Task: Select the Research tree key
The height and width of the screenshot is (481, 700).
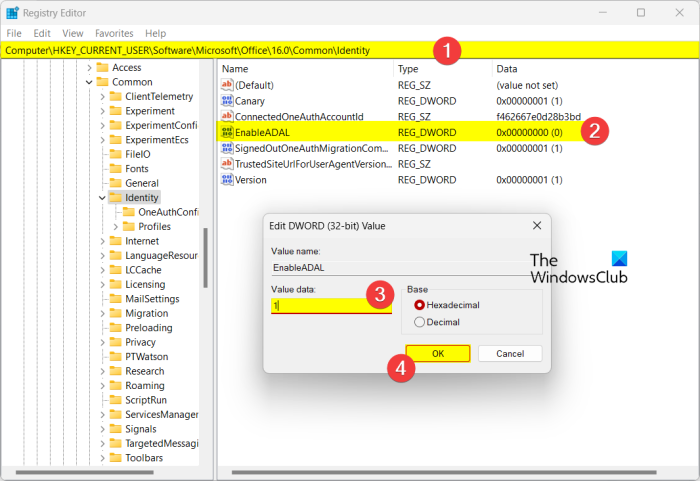Action: 145,371
